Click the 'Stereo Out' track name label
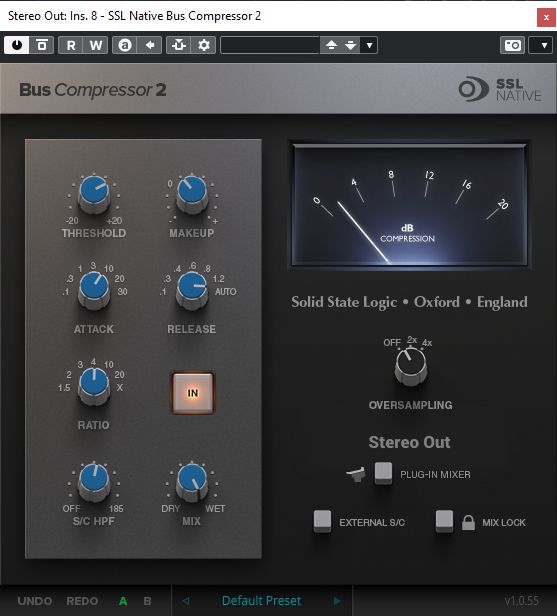This screenshot has height=616, width=557. point(409,442)
